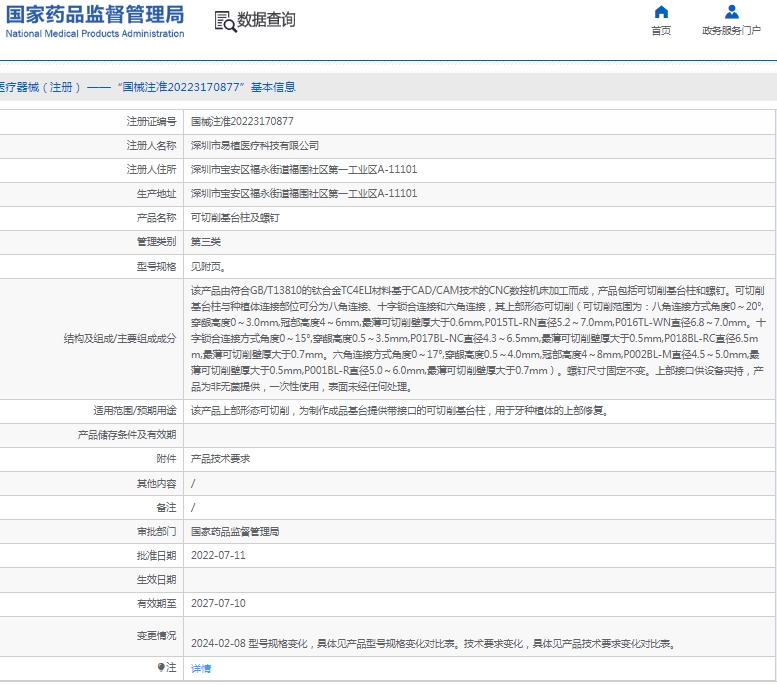Click the 备注 row label
777x685 pixels.
point(166,508)
